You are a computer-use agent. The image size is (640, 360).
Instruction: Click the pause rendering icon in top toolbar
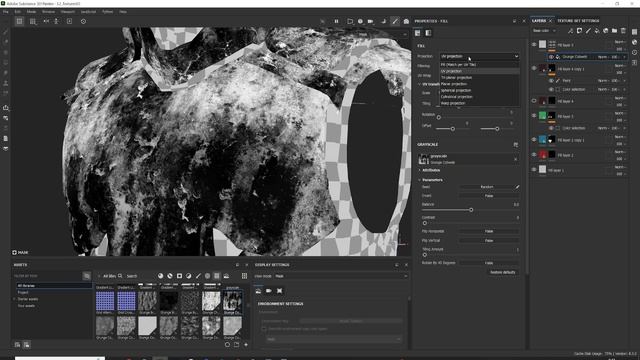pyautogui.click(x=336, y=21)
